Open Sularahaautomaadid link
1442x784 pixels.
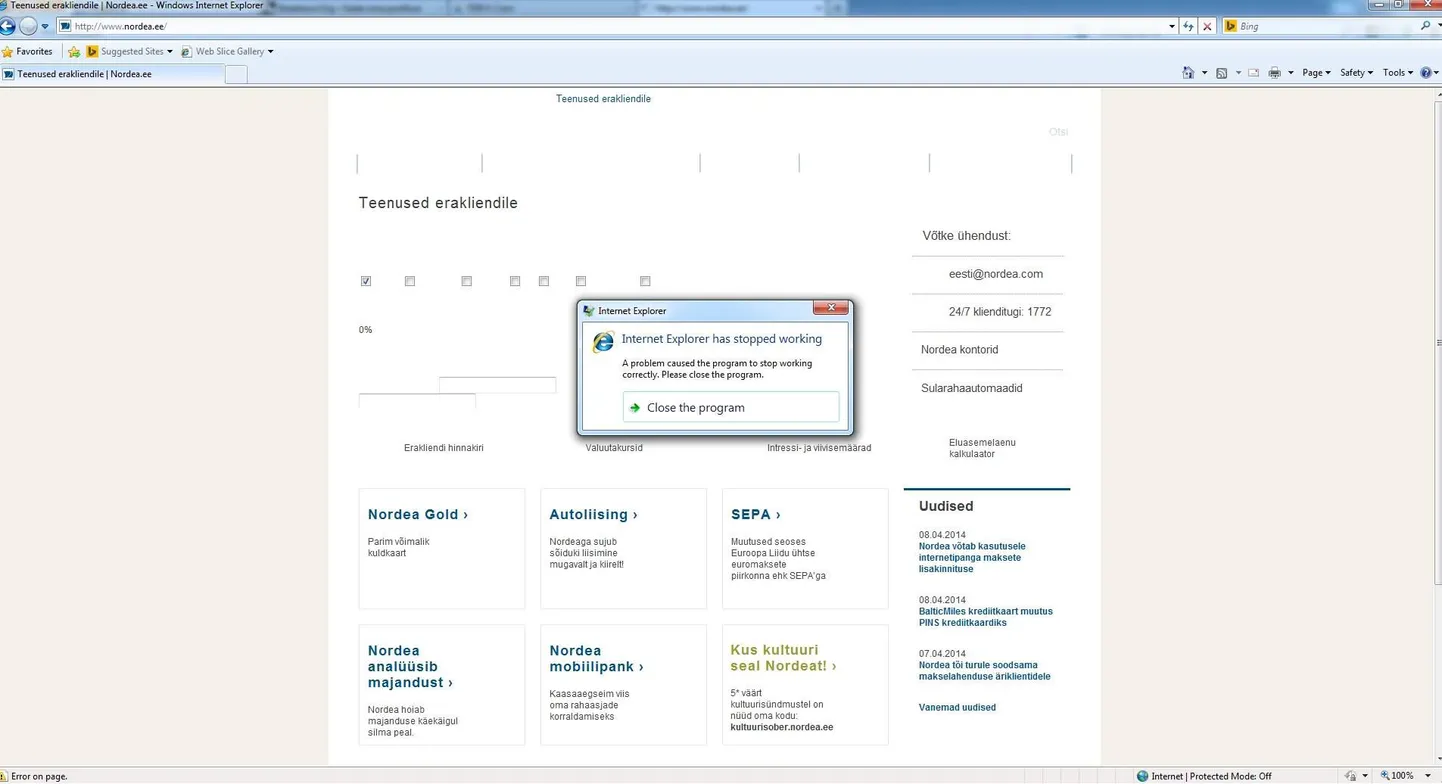pyautogui.click(x=972, y=388)
